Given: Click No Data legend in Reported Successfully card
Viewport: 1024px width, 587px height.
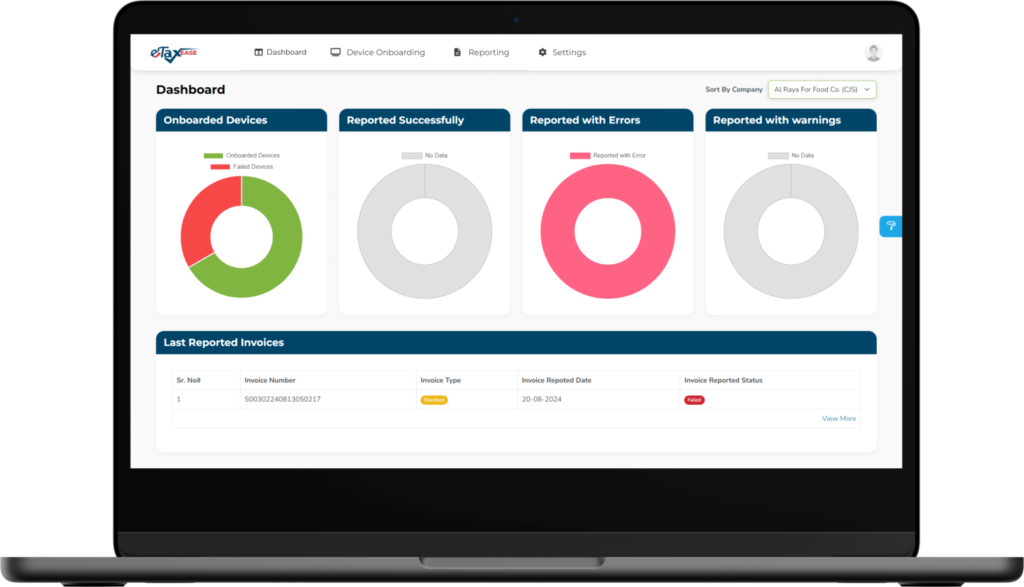Looking at the screenshot, I should tap(424, 155).
